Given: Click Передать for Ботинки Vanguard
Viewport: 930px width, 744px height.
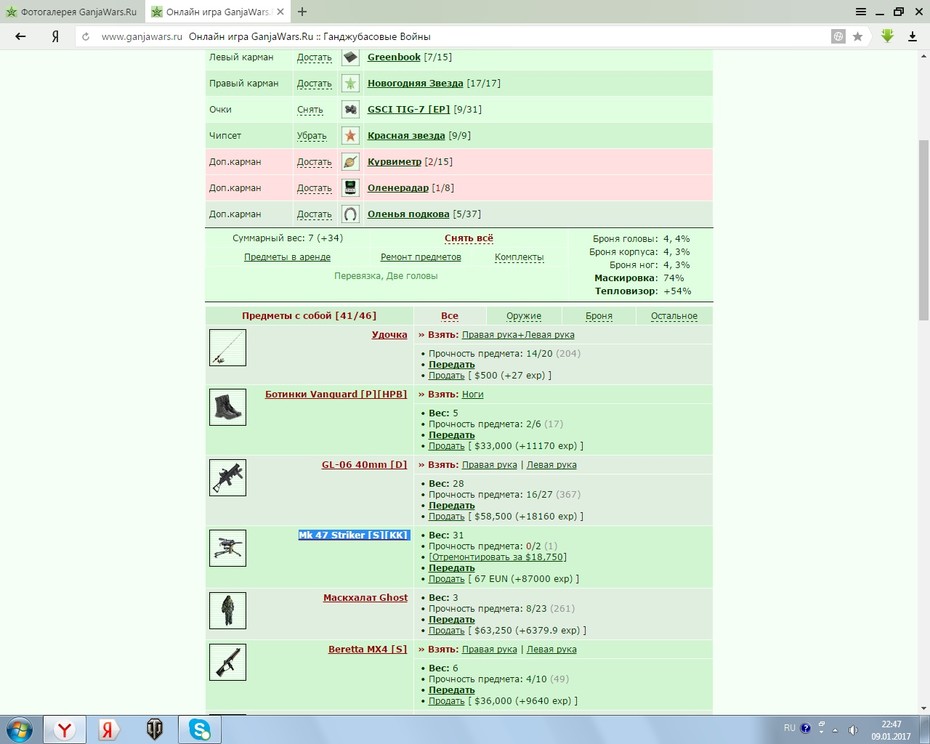Looking at the screenshot, I should pos(451,435).
